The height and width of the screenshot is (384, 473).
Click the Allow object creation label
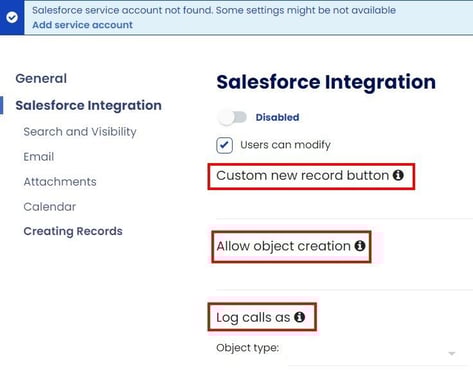coord(283,246)
